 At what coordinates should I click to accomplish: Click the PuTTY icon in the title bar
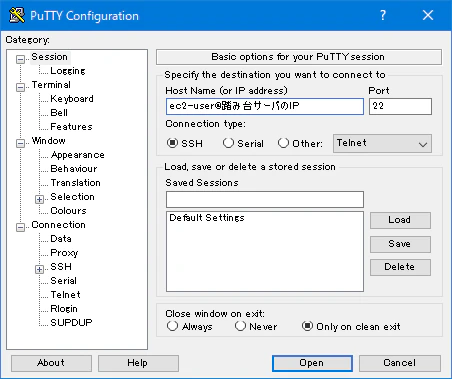(x=17, y=15)
